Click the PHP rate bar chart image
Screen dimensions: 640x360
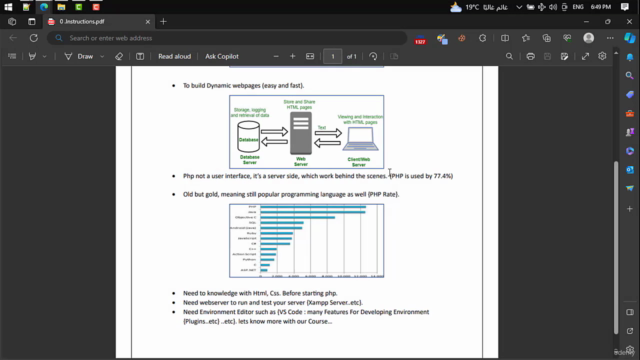(307, 241)
